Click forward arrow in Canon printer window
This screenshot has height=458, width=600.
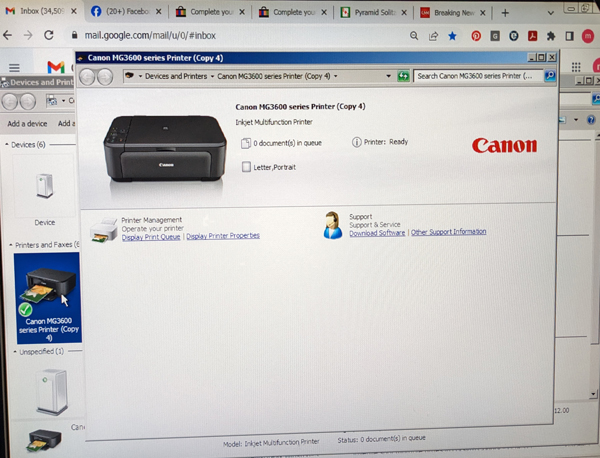coord(105,77)
